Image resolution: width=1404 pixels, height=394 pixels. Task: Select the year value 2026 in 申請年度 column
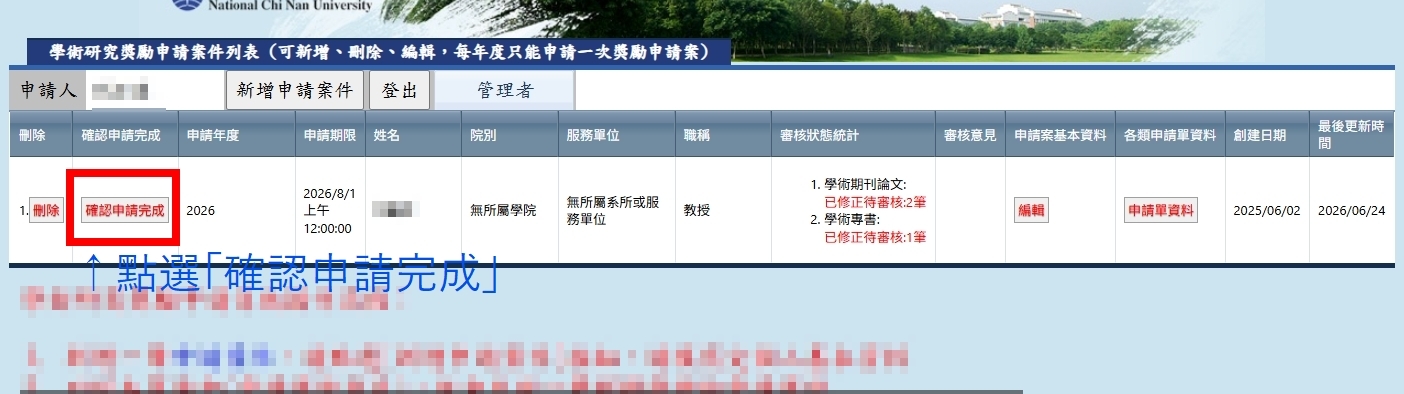201,211
